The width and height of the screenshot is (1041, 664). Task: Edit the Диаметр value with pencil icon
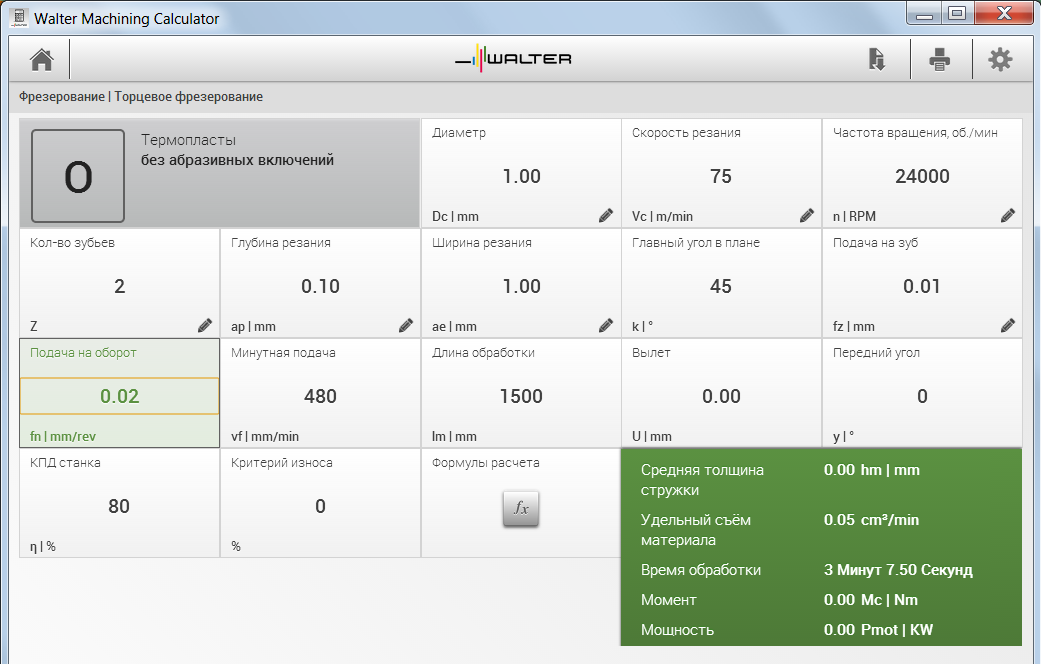pos(605,215)
